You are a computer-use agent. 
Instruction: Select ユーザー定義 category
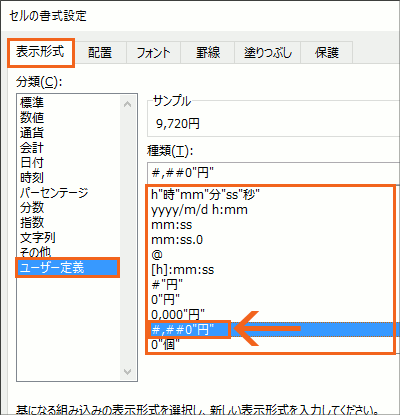[x=67, y=268]
